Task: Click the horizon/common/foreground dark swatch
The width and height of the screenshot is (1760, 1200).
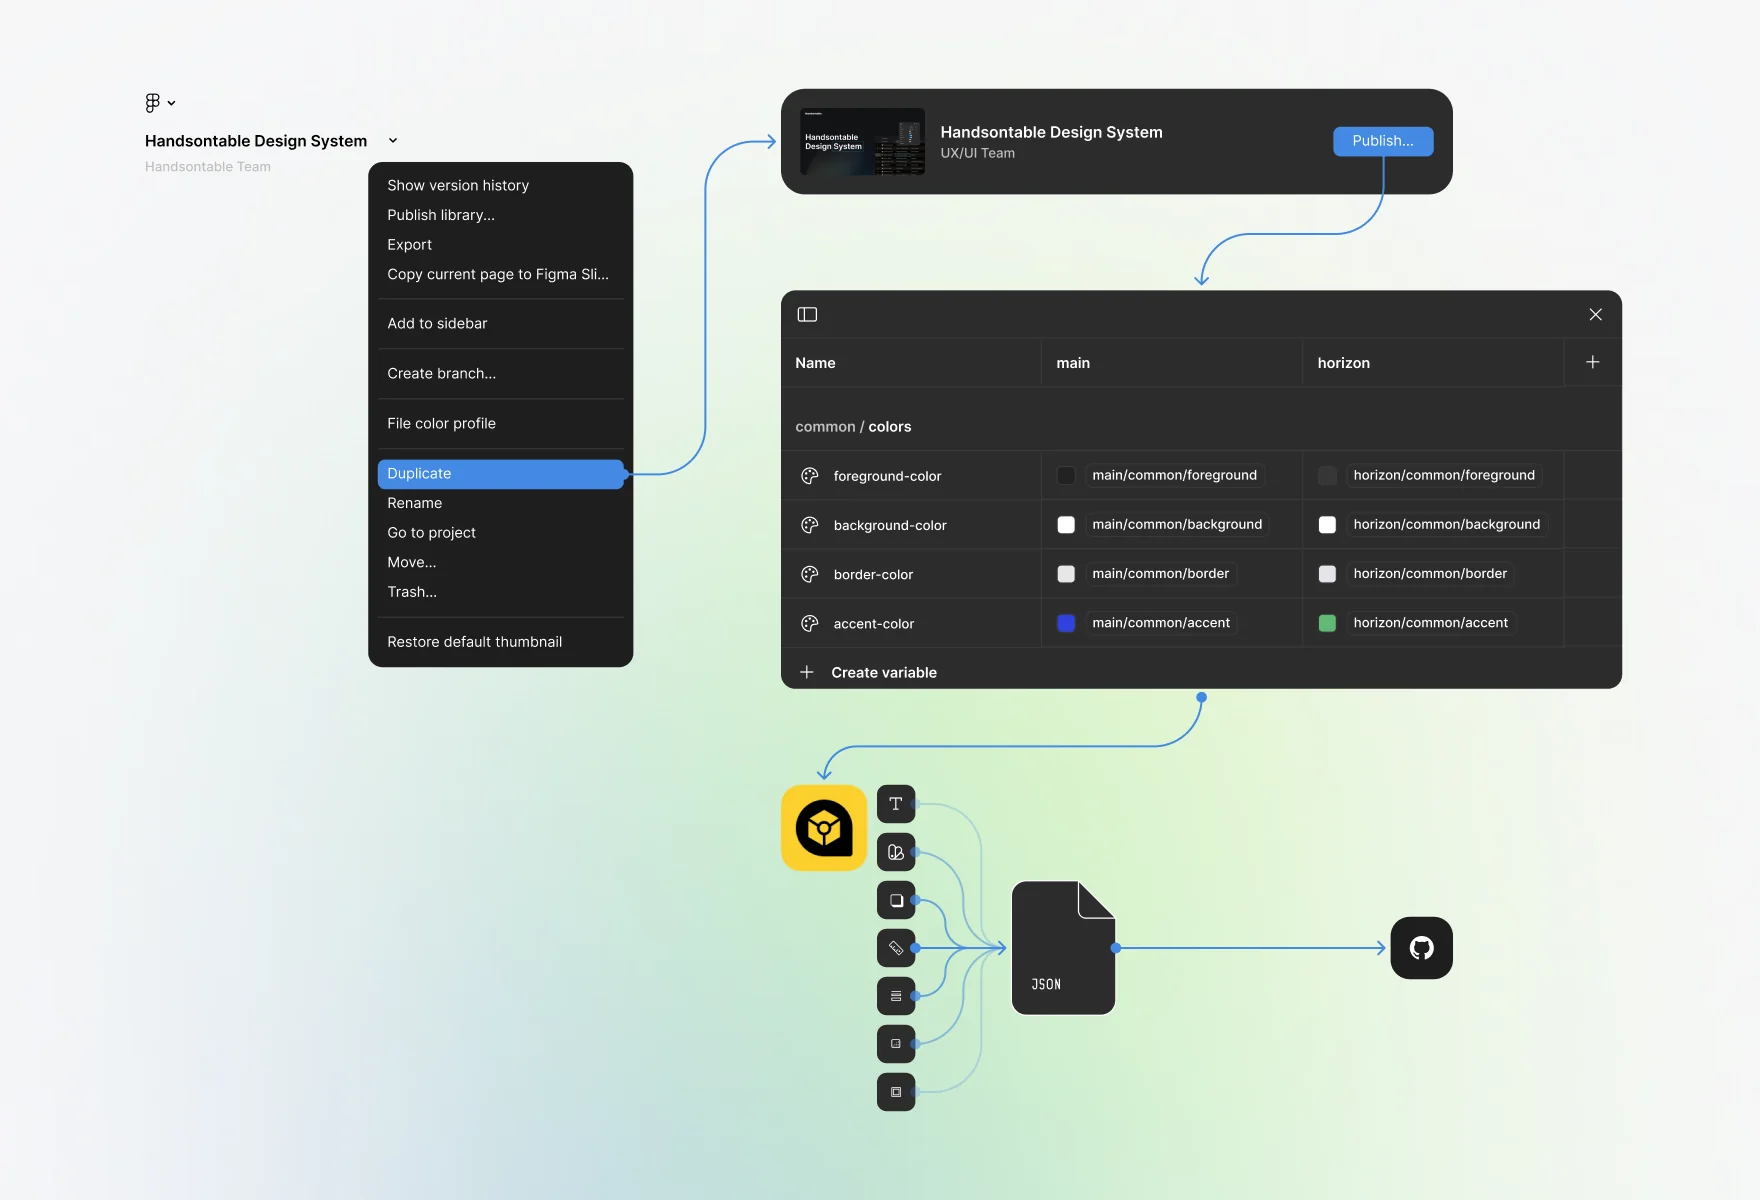Action: pyautogui.click(x=1327, y=476)
